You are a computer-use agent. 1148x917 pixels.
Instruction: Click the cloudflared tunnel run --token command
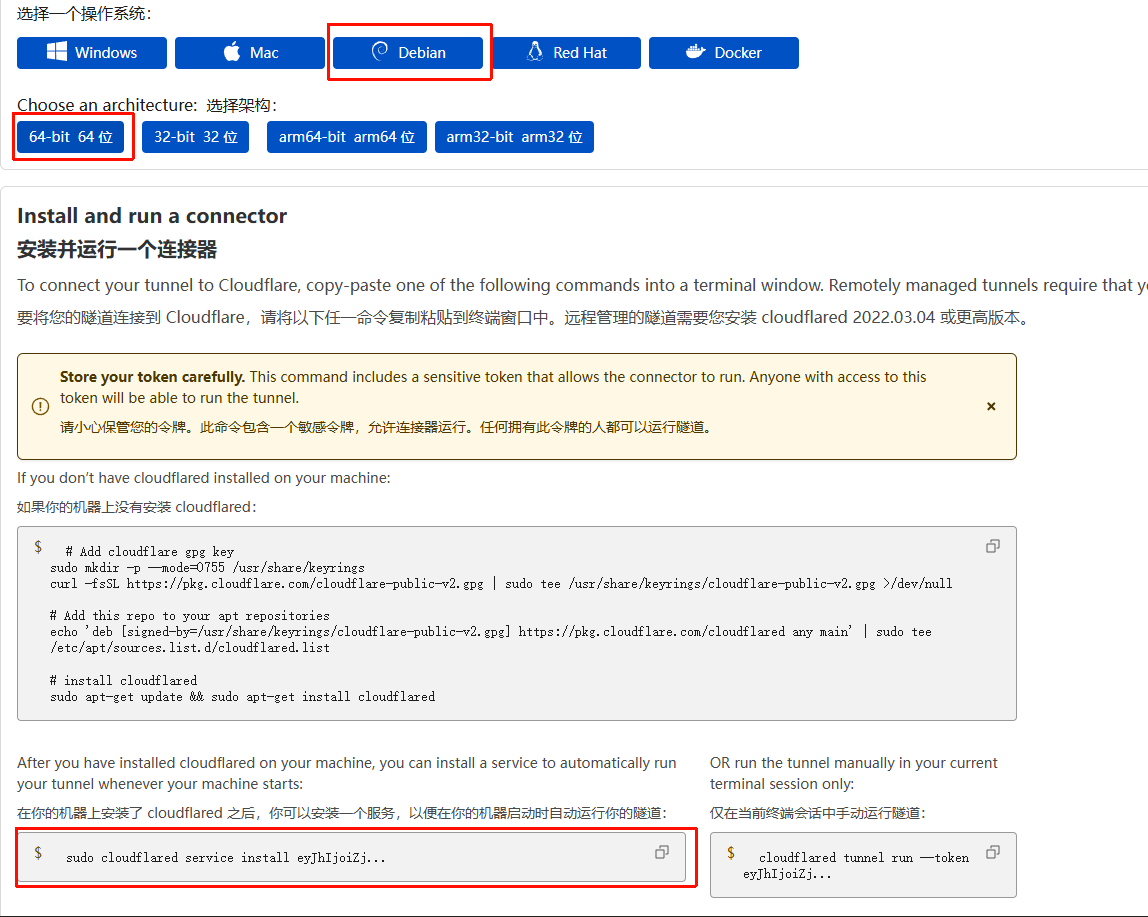[856, 866]
